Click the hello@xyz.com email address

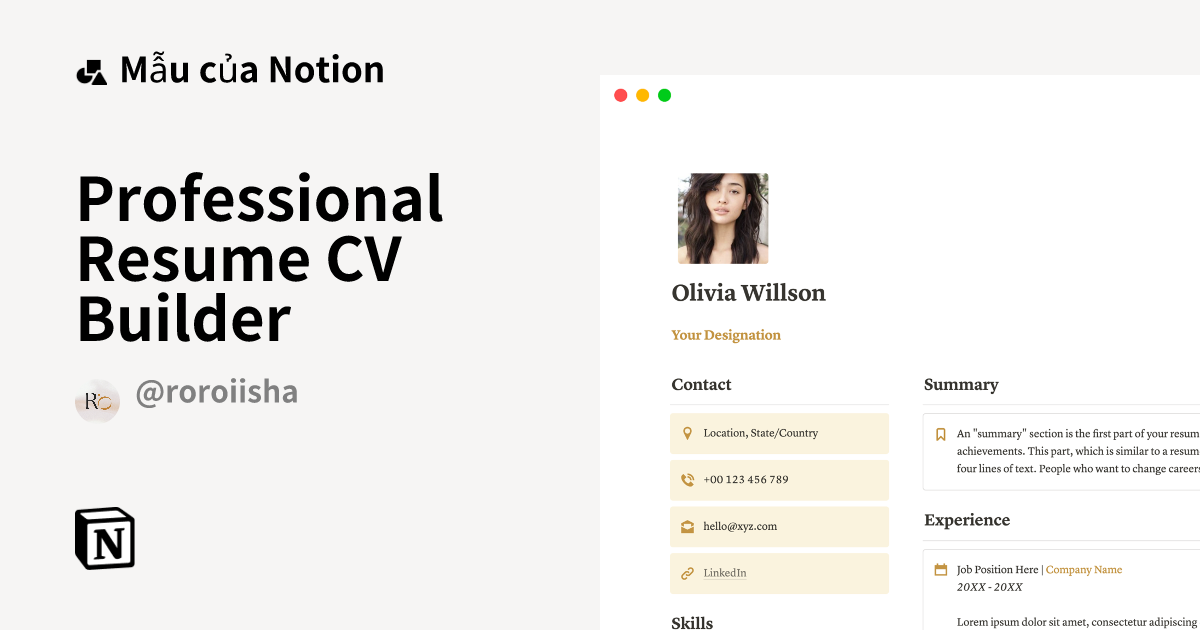pyautogui.click(x=739, y=525)
